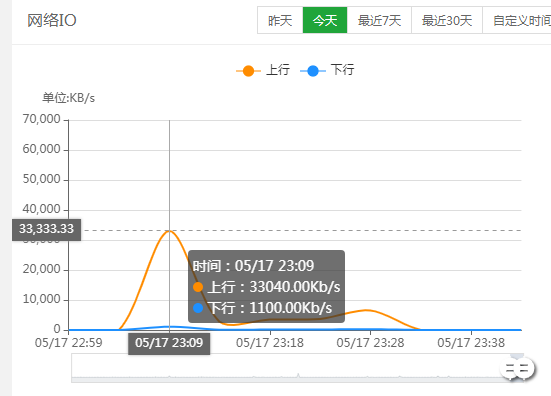Click the orange curve's second peak near 23:28
This screenshot has width=551, height=396.
367,310
